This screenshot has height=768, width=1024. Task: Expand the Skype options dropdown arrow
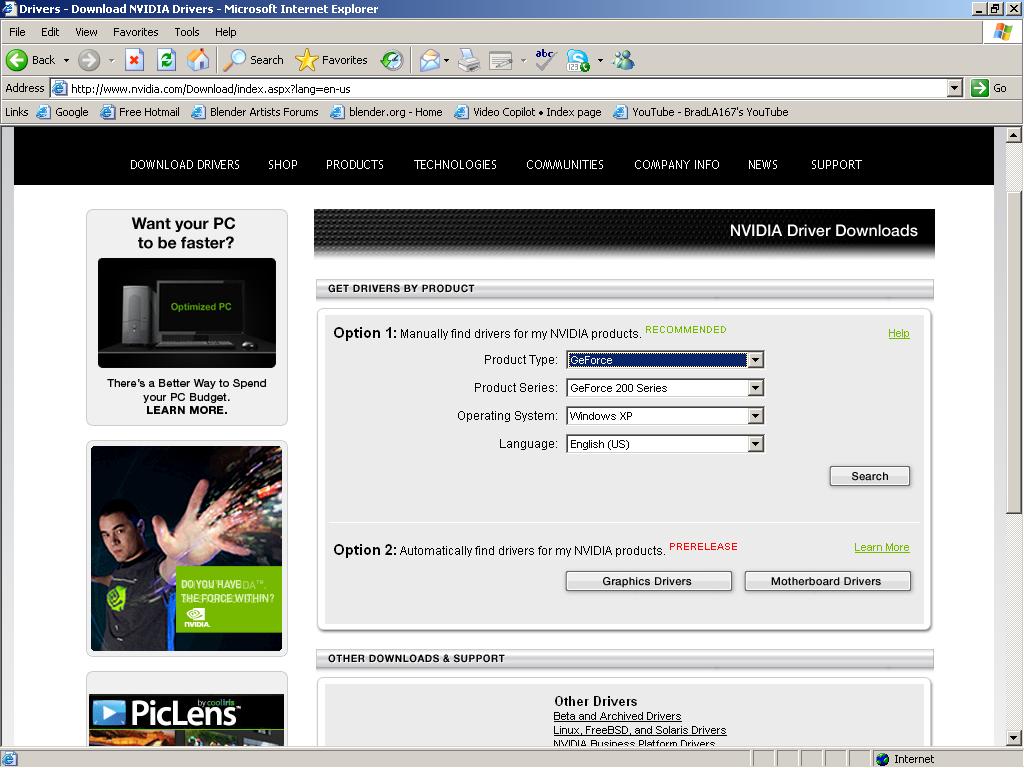(x=600, y=60)
